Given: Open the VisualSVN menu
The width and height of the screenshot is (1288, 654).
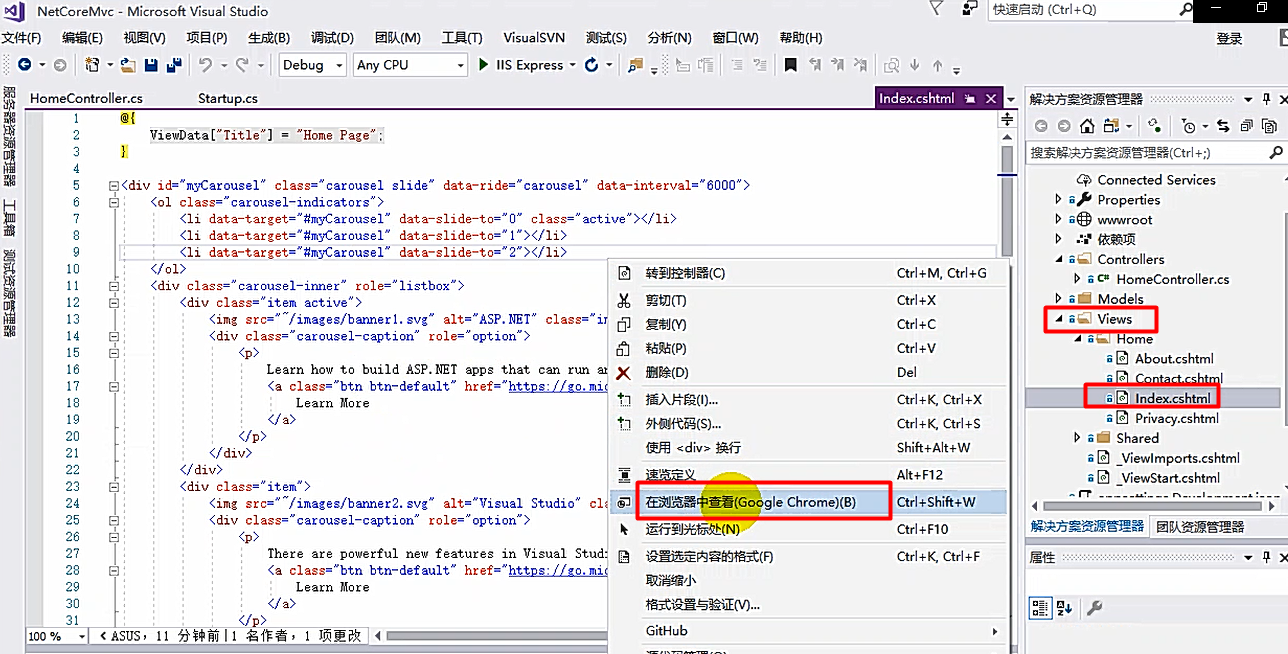Looking at the screenshot, I should click(x=534, y=38).
